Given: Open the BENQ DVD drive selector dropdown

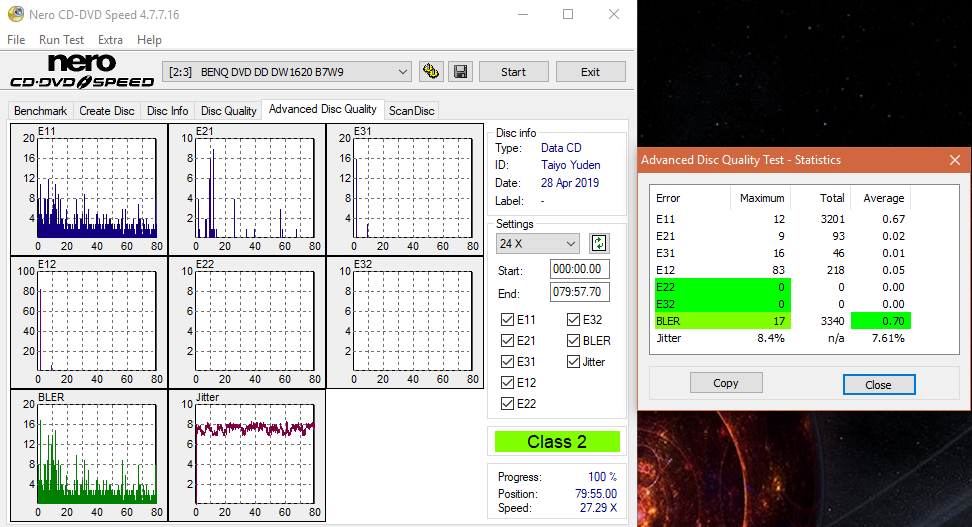Looking at the screenshot, I should coord(286,72).
